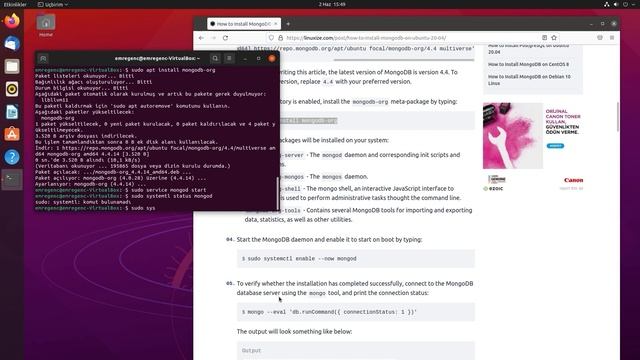Open Firefox from the Ubuntu dock
This screenshot has width=640, height=360.
point(12,21)
